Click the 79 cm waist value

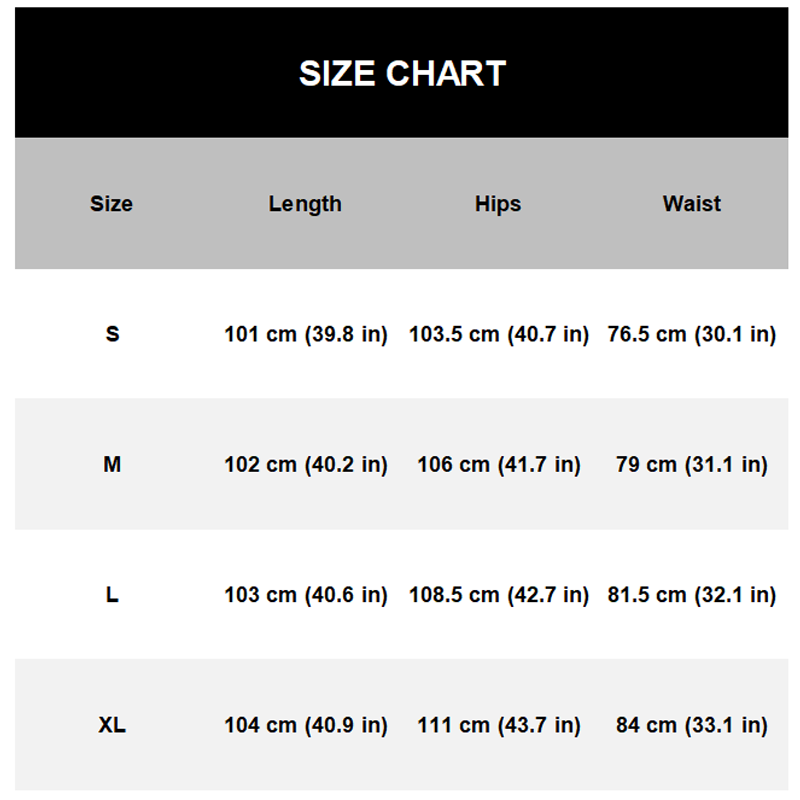[x=691, y=465]
